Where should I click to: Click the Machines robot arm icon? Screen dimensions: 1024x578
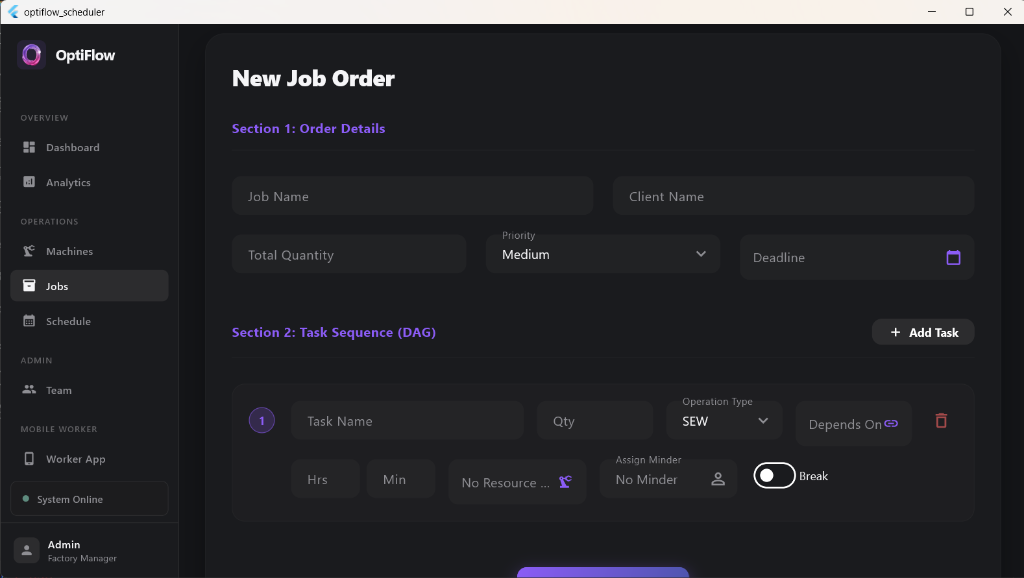[x=29, y=251]
